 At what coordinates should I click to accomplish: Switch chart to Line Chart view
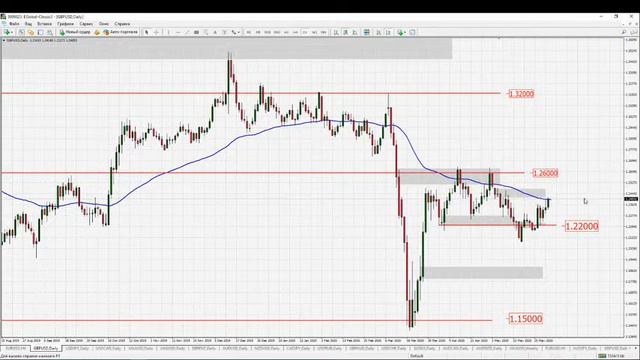355,32
